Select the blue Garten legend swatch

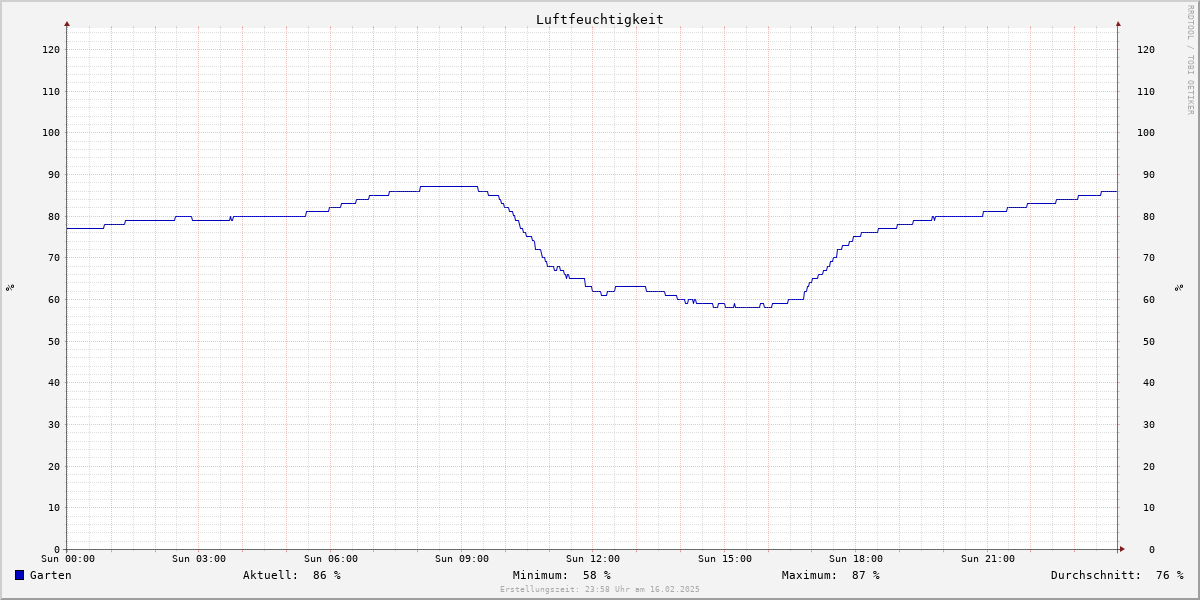tap(19, 575)
